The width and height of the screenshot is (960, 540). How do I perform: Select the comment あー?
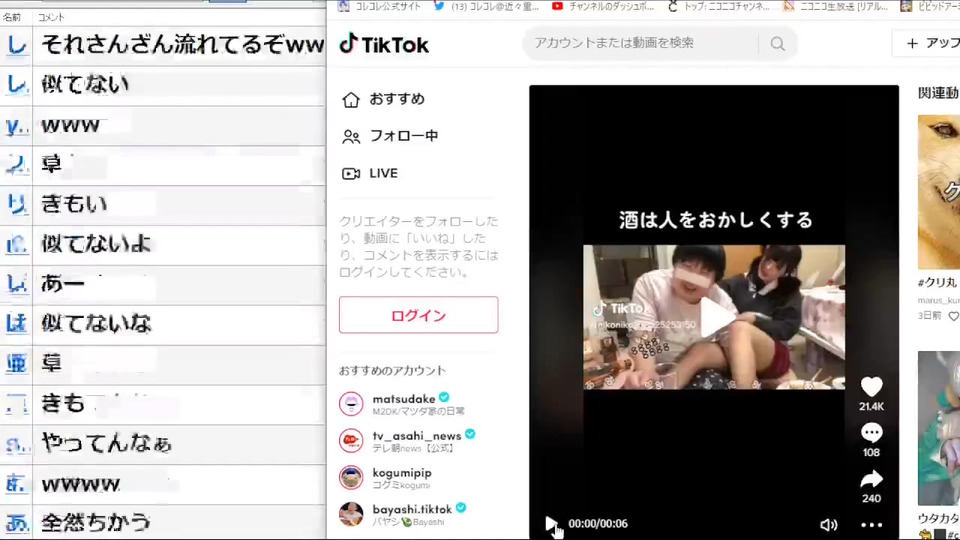(62, 283)
